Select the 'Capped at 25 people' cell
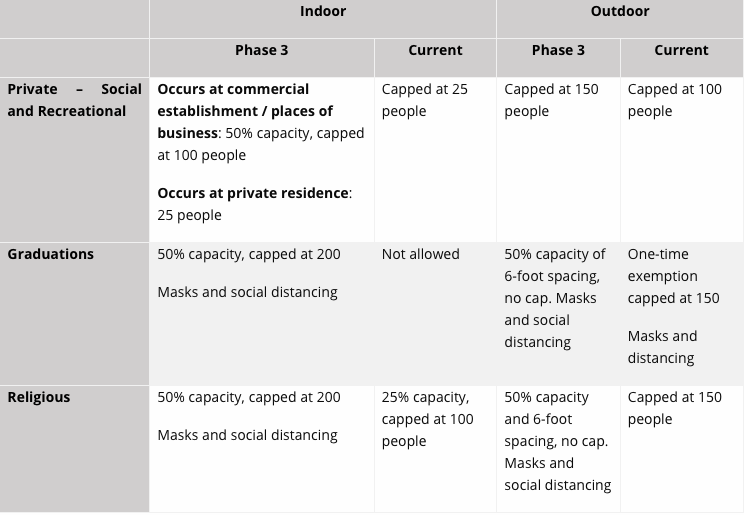 pos(424,100)
